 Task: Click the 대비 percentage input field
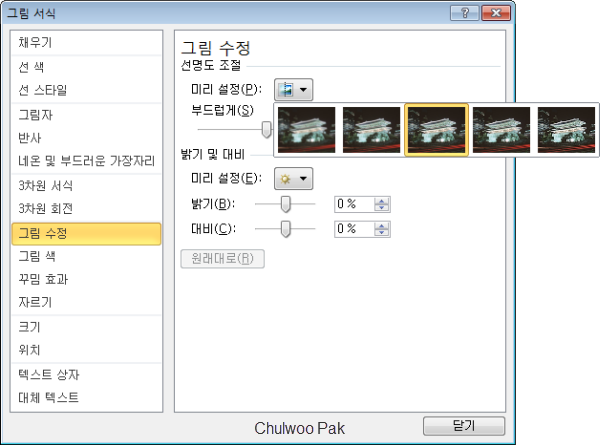[x=354, y=229]
